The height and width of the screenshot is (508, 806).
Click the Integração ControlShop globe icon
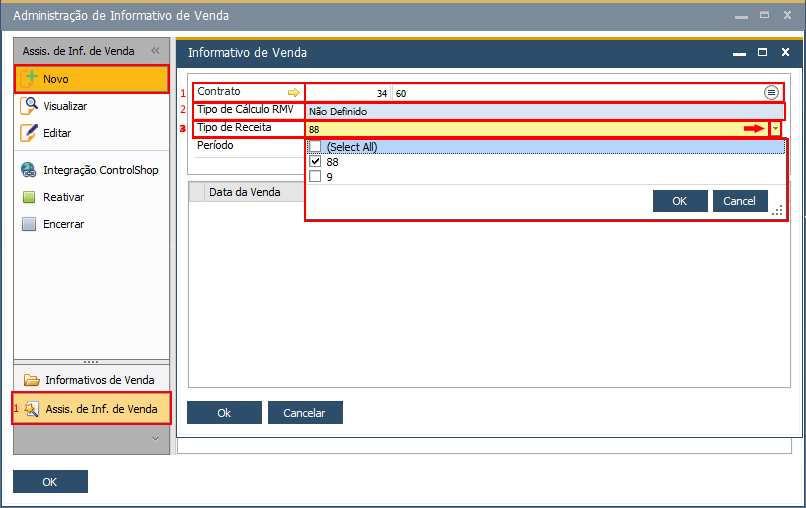[29, 170]
